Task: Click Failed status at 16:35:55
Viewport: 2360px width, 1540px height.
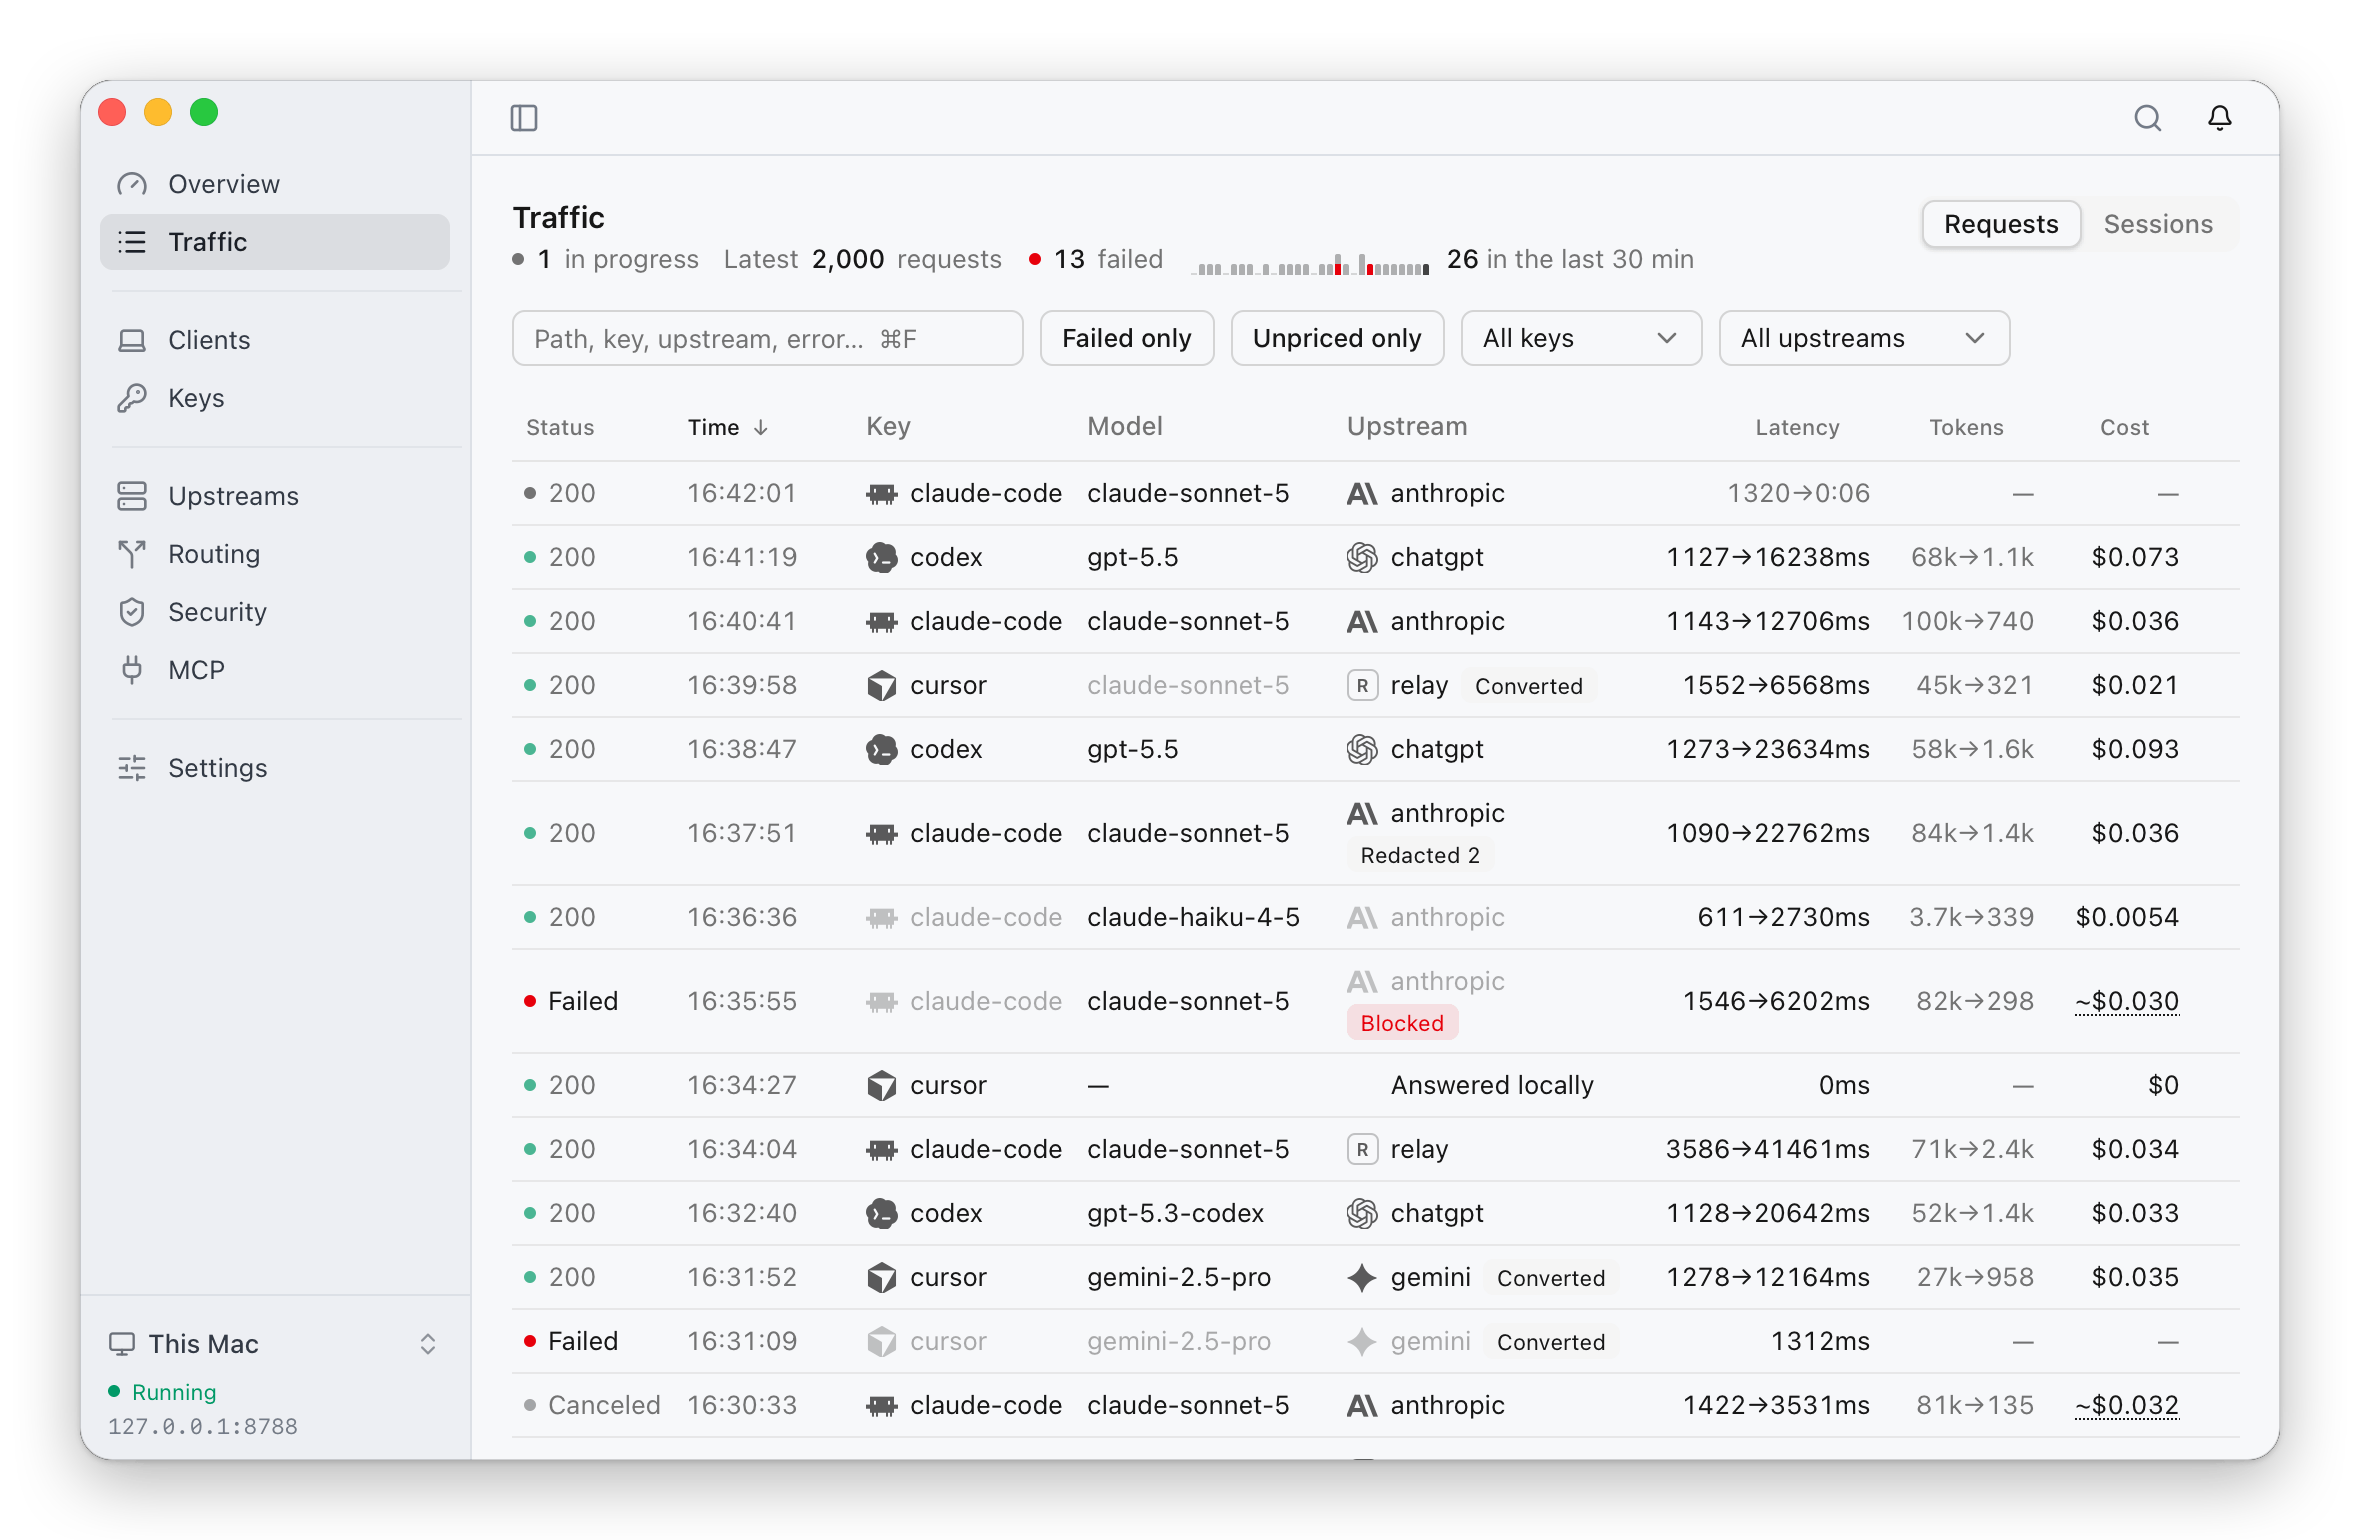Action: pos(571,1001)
